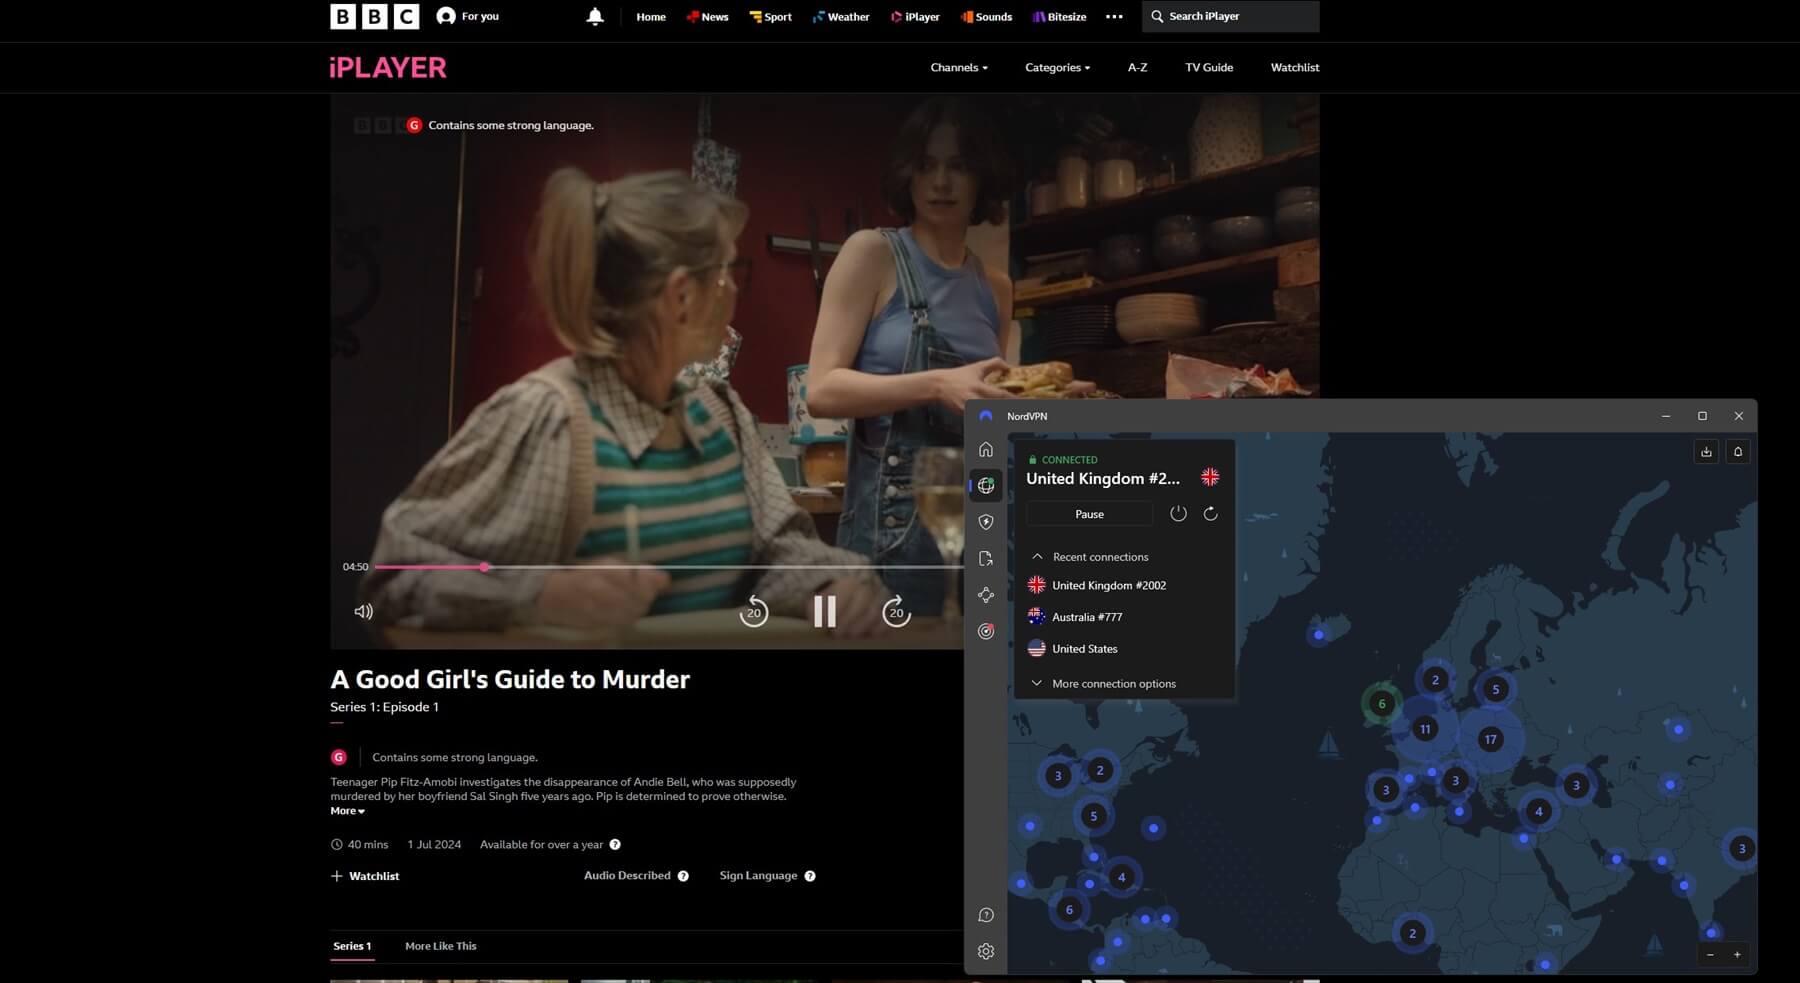Open Watchlist in iPlayer navigation

[1295, 67]
